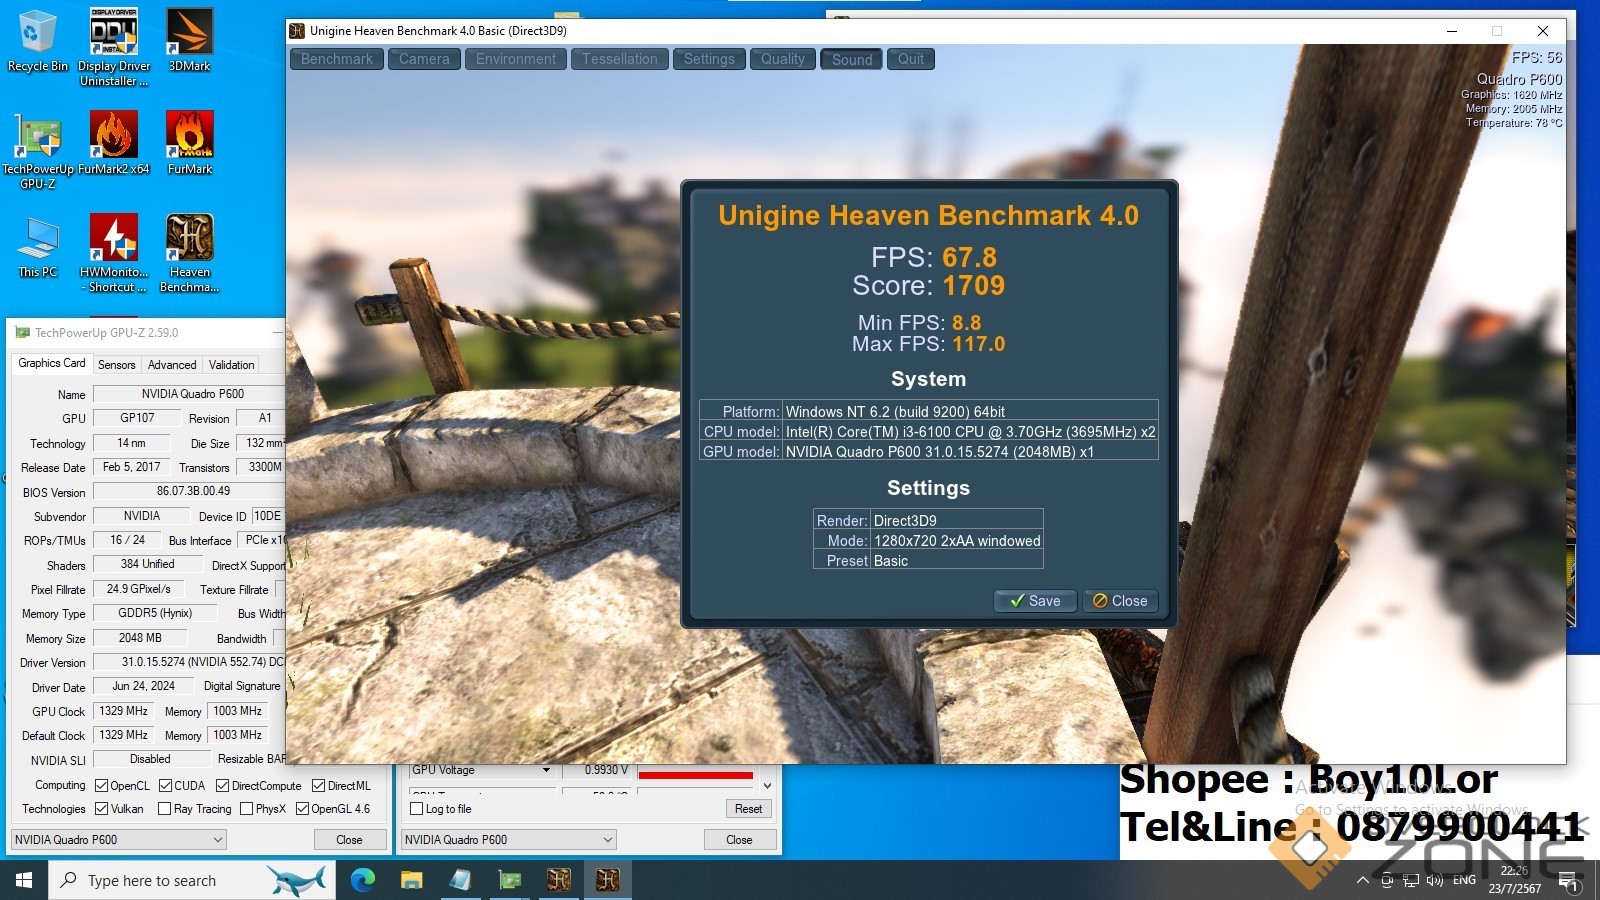The height and width of the screenshot is (900, 1600).
Task: Open the volume tray icon
Action: [x=1435, y=880]
